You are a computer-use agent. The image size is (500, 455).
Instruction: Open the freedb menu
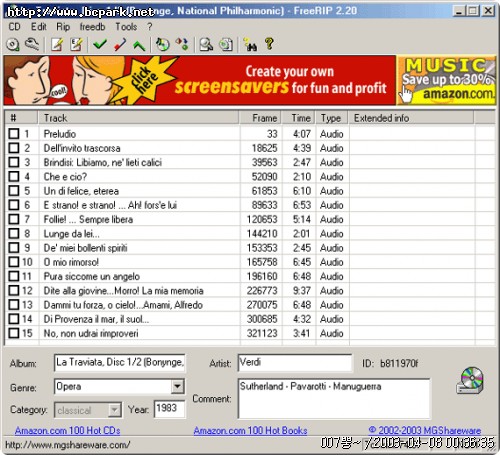[92, 27]
